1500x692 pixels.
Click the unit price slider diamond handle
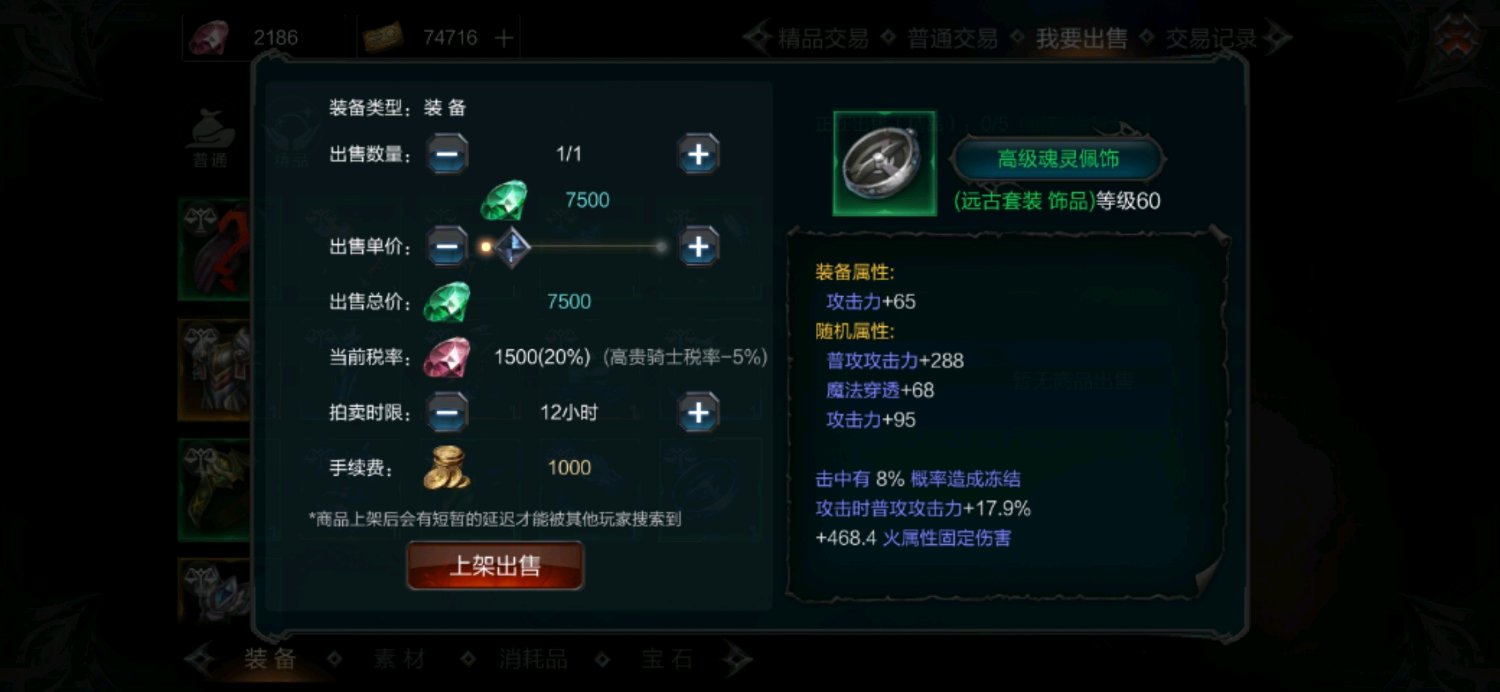pos(511,247)
